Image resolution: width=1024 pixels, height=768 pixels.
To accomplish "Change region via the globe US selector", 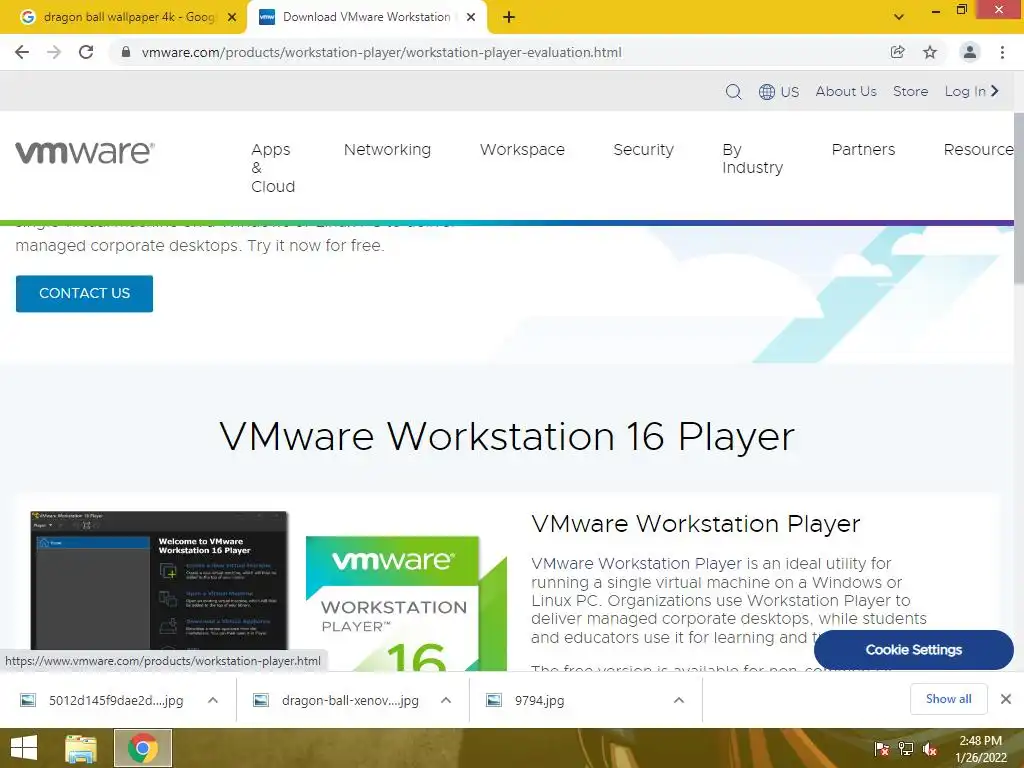I will coord(779,91).
